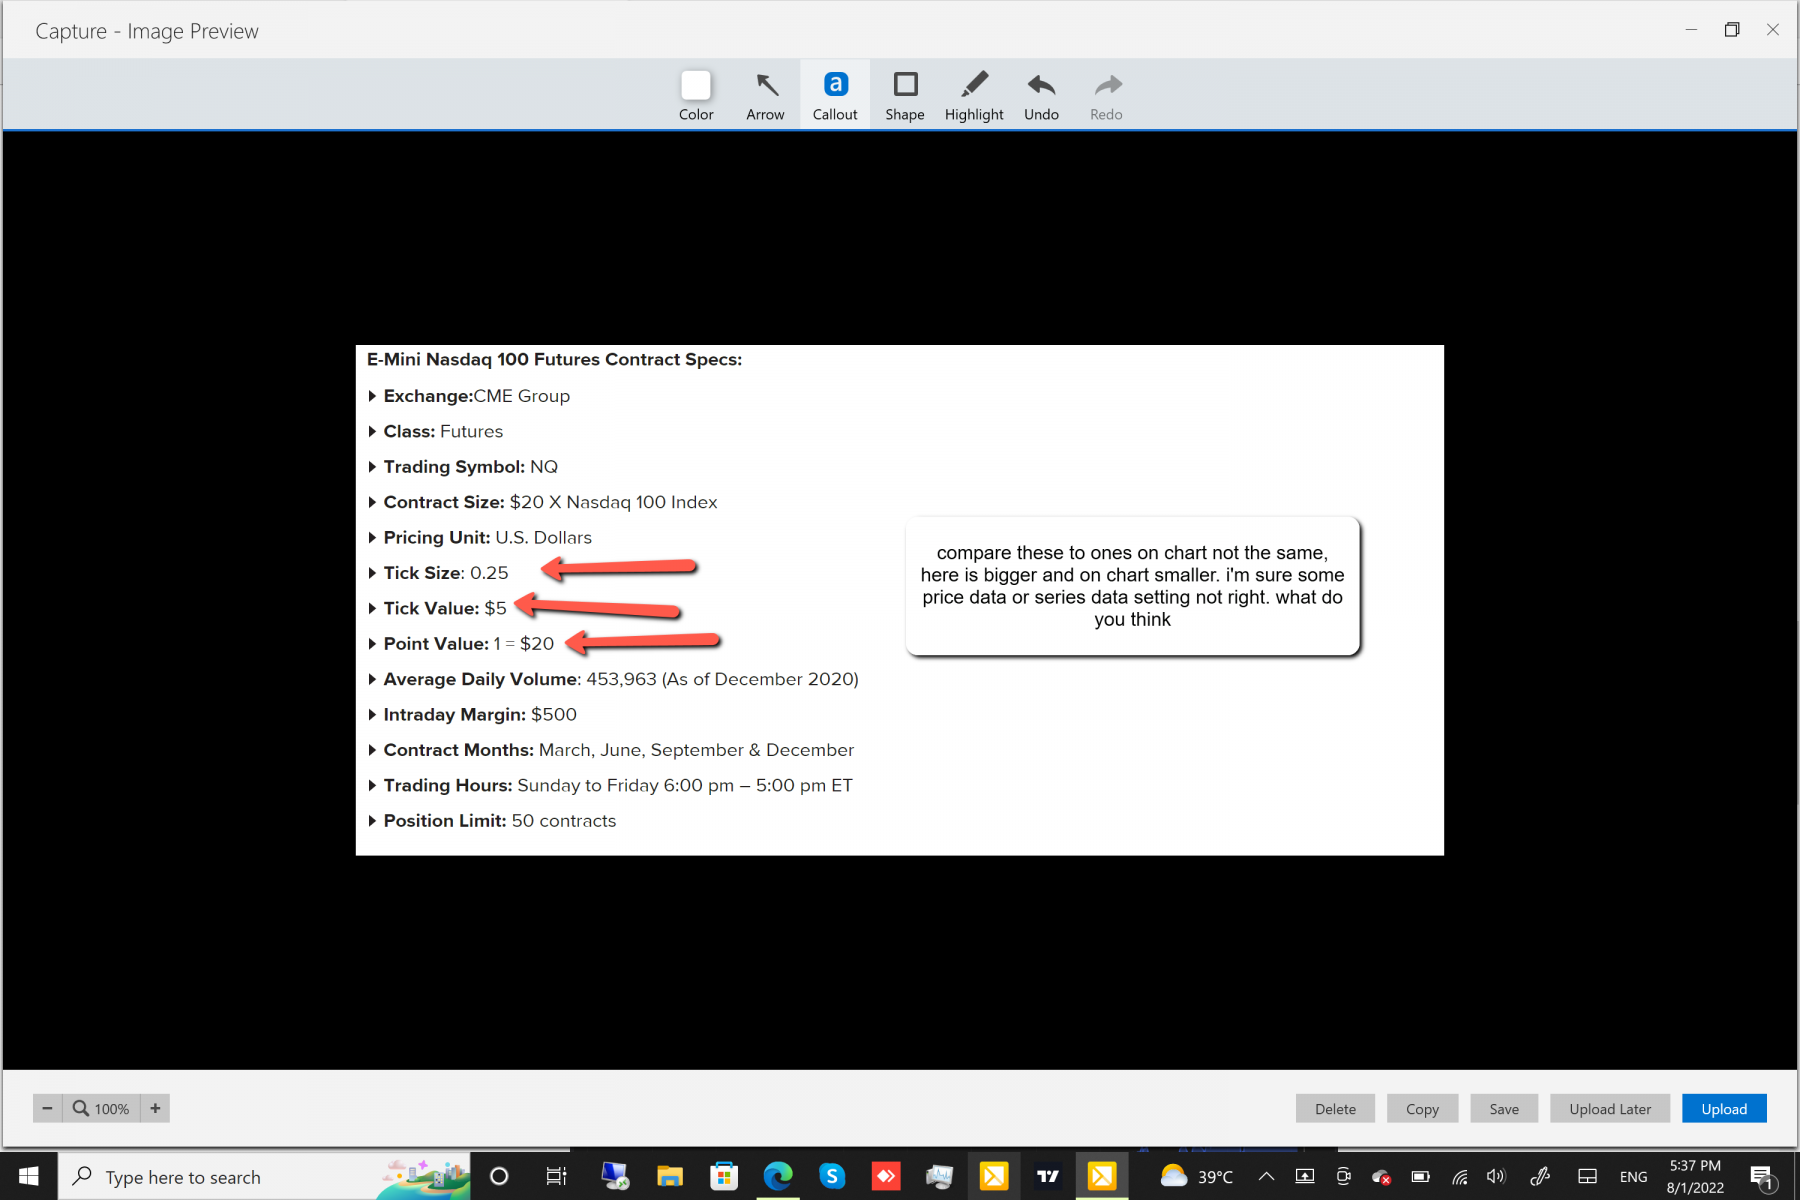Open Wi-Fi network settings
The width and height of the screenshot is (1800, 1200).
(x=1460, y=1176)
